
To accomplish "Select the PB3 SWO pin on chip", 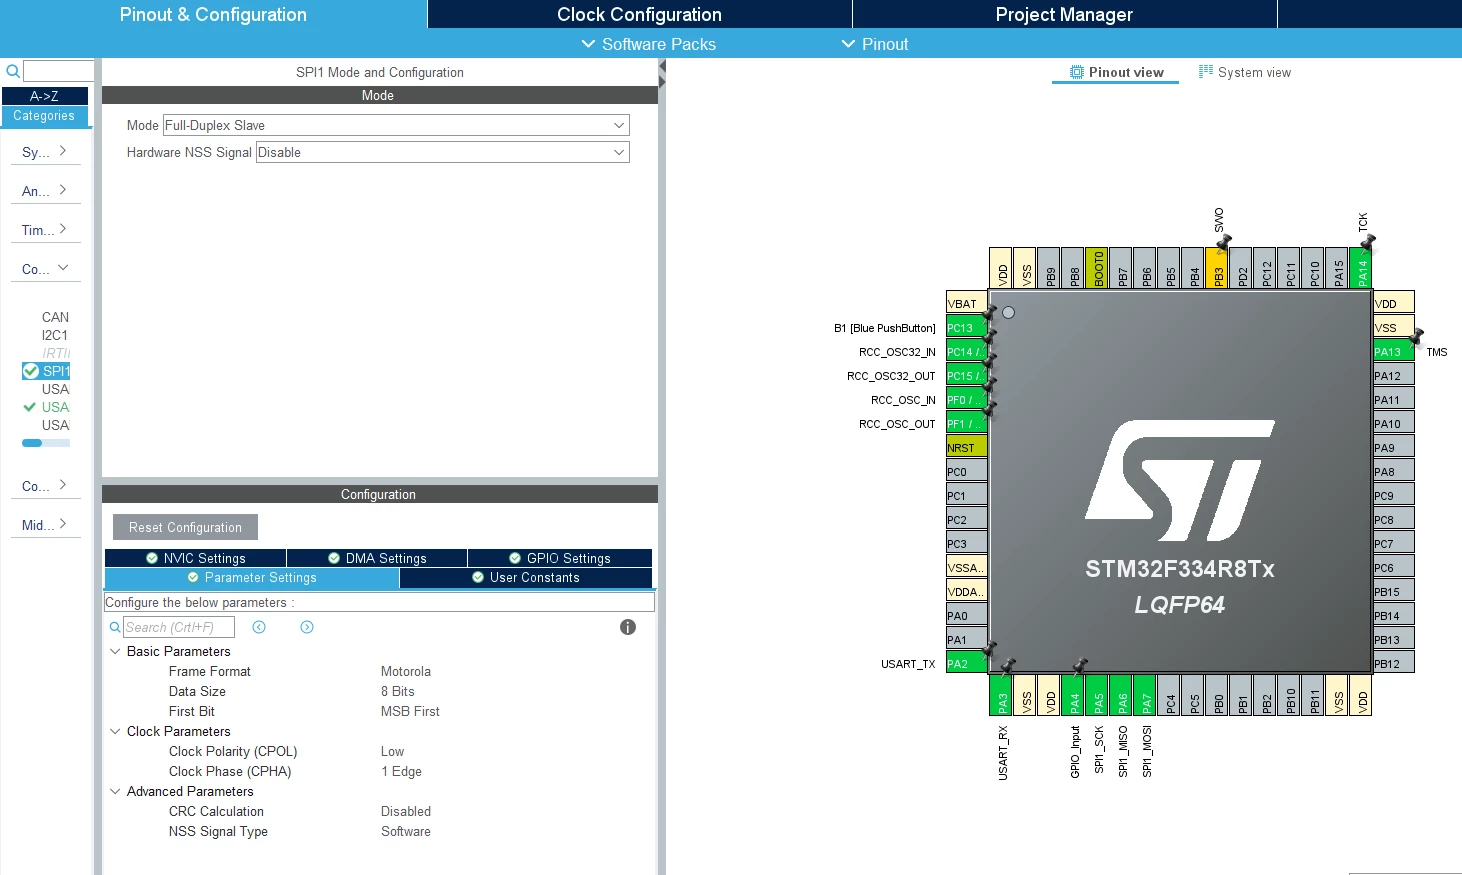I will coord(1219,268).
